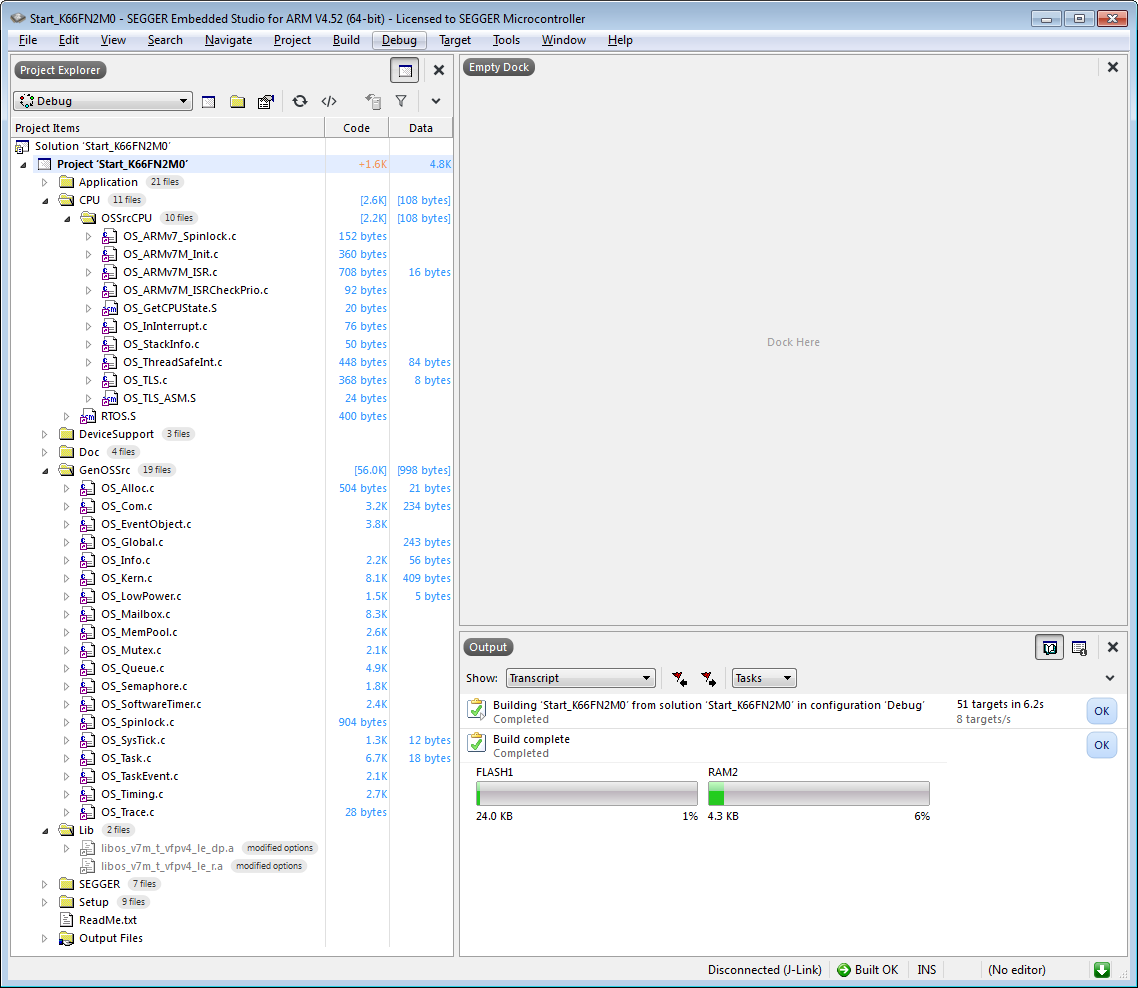Click the Doc folder icon
Image resolution: width=1138 pixels, height=988 pixels.
pos(66,452)
